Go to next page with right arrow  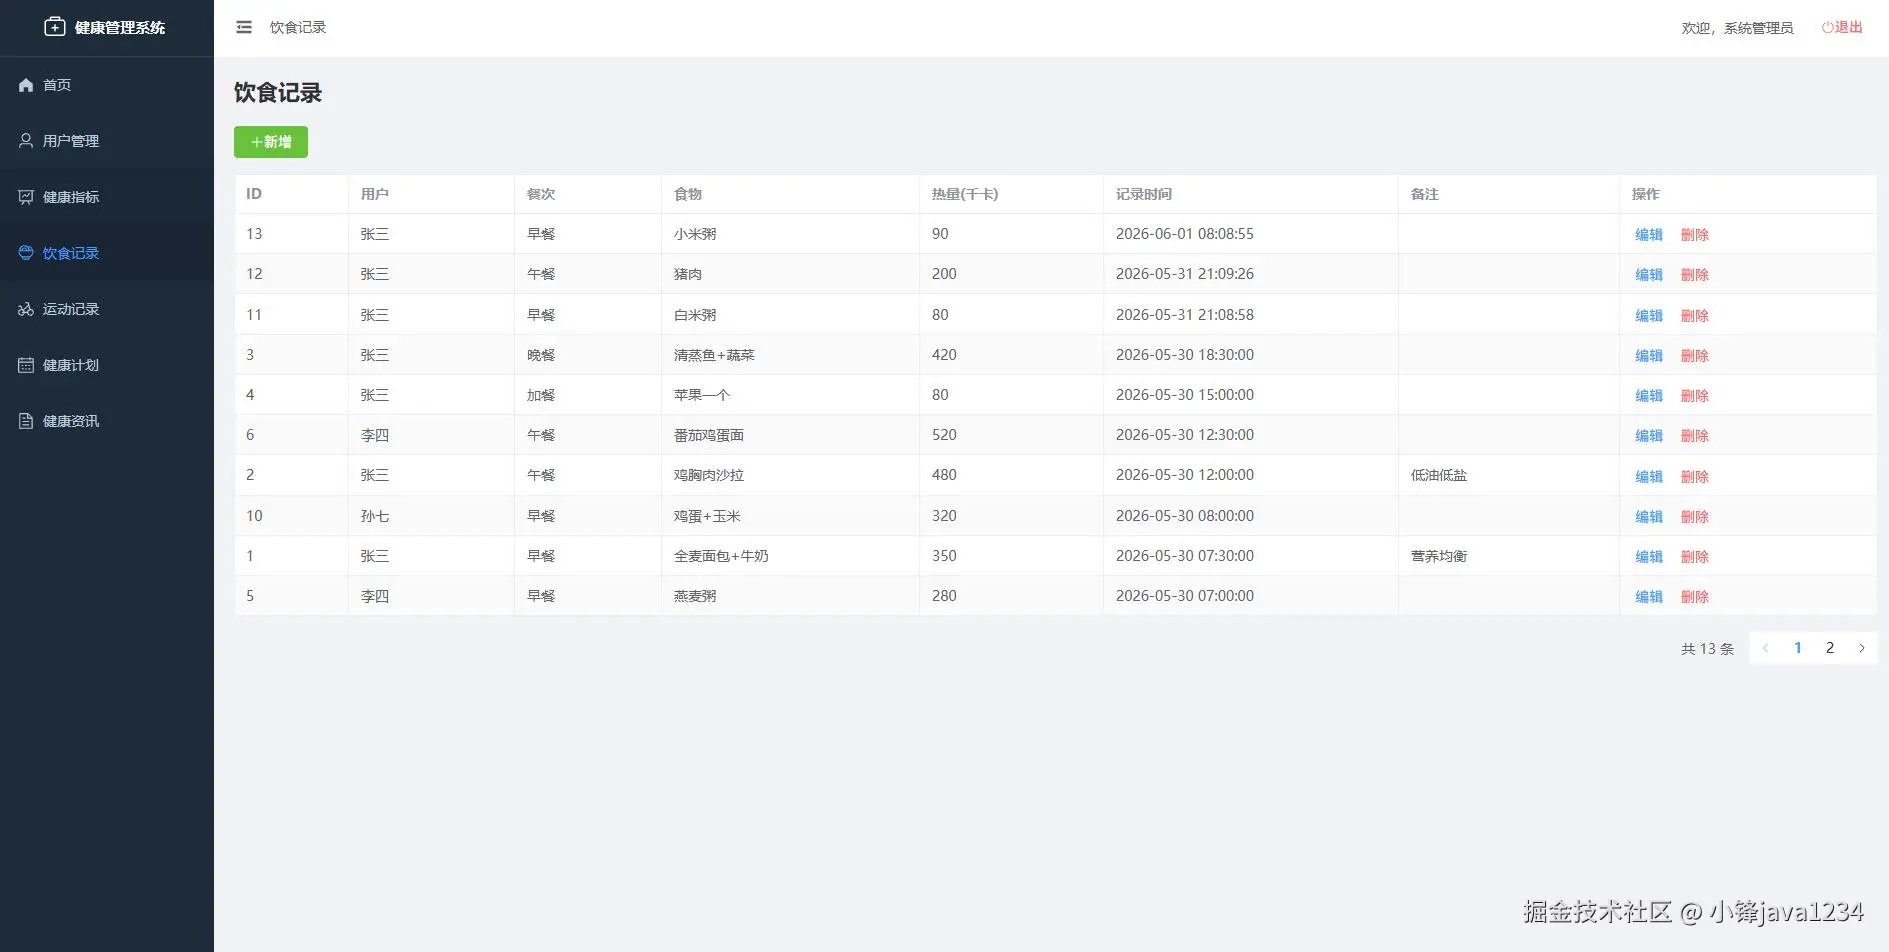pyautogui.click(x=1862, y=648)
